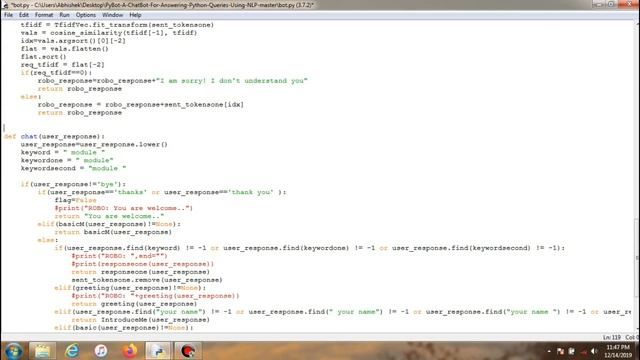640x360 pixels.
Task: Click the line comparing to 'thanks' or 'thank you'
Action: click(x=162, y=192)
